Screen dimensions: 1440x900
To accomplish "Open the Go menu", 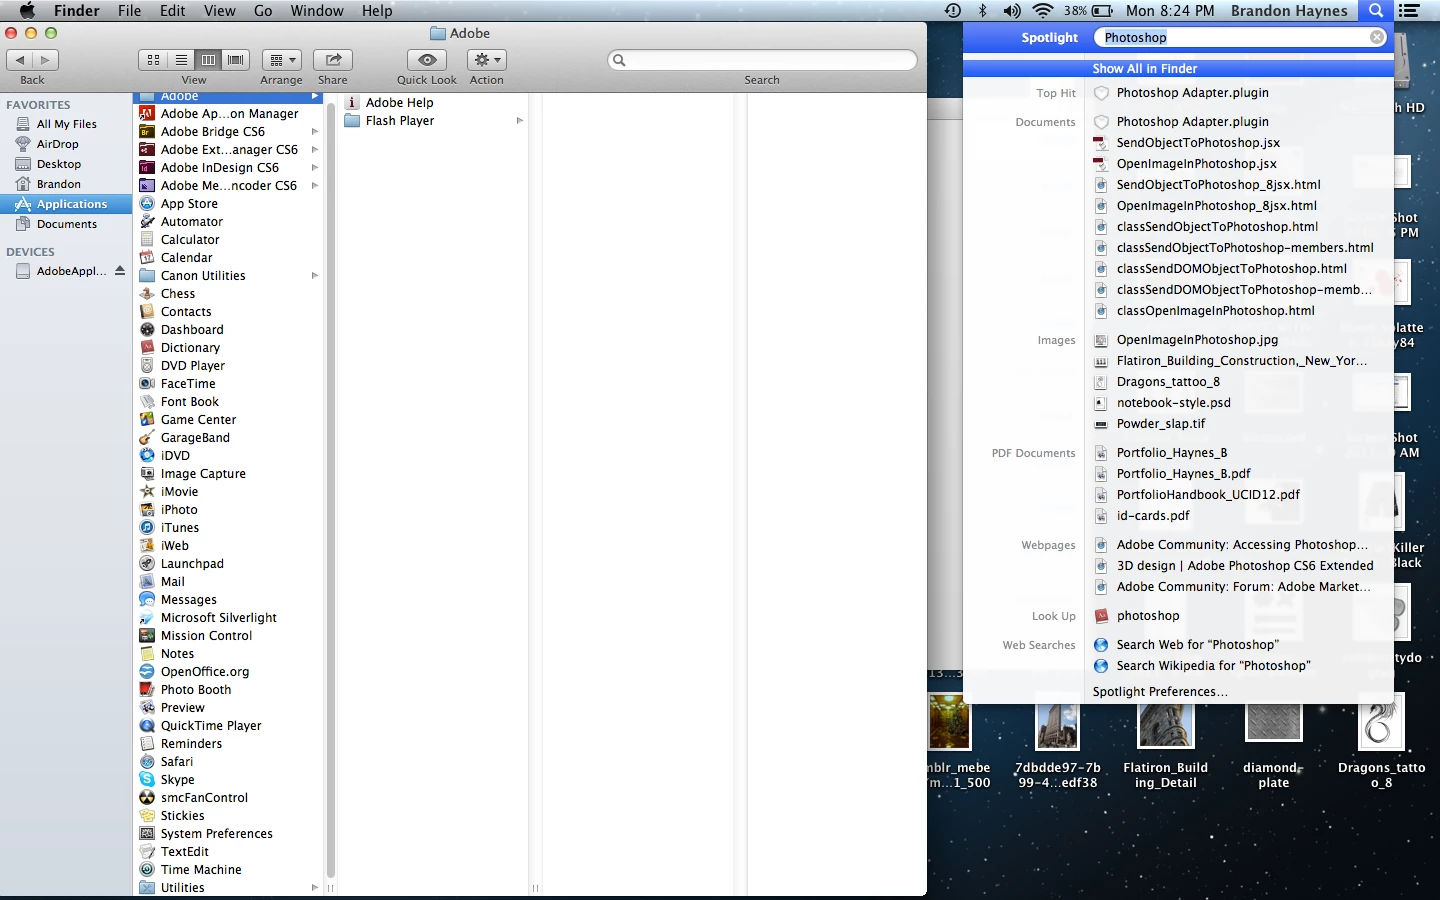I will (x=263, y=11).
